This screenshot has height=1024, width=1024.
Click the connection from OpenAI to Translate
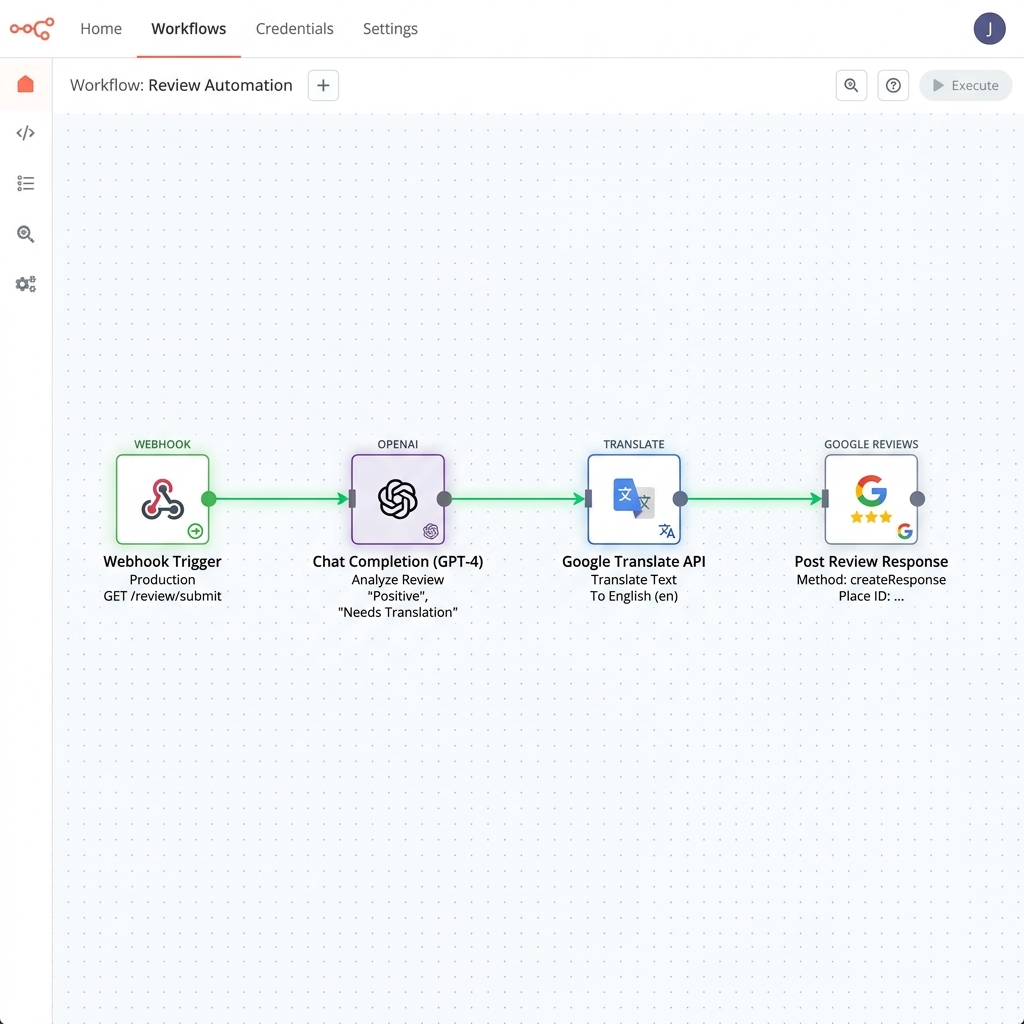coord(516,499)
